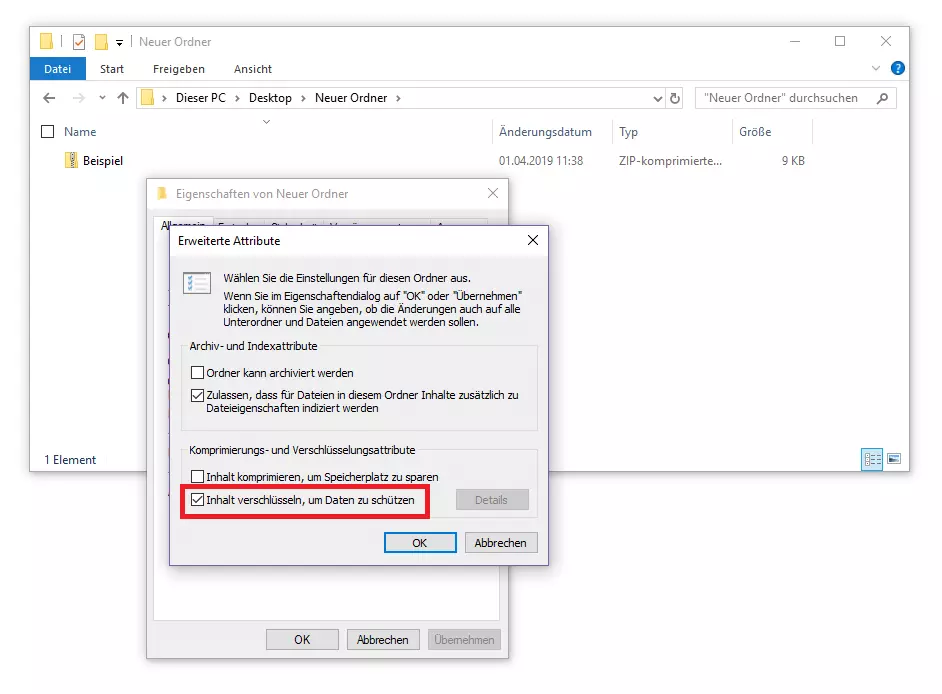Click the new folder quick access icon
The width and height of the screenshot is (942, 694).
click(x=102, y=41)
